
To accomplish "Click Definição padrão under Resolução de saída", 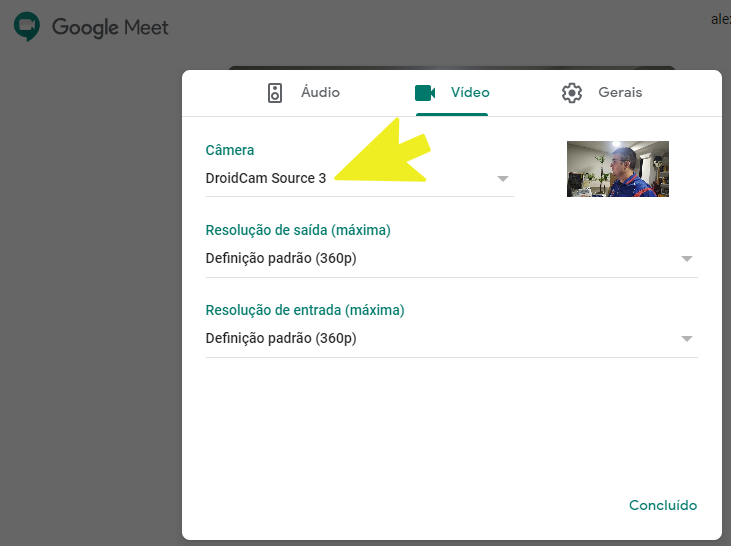I will click(x=281, y=258).
